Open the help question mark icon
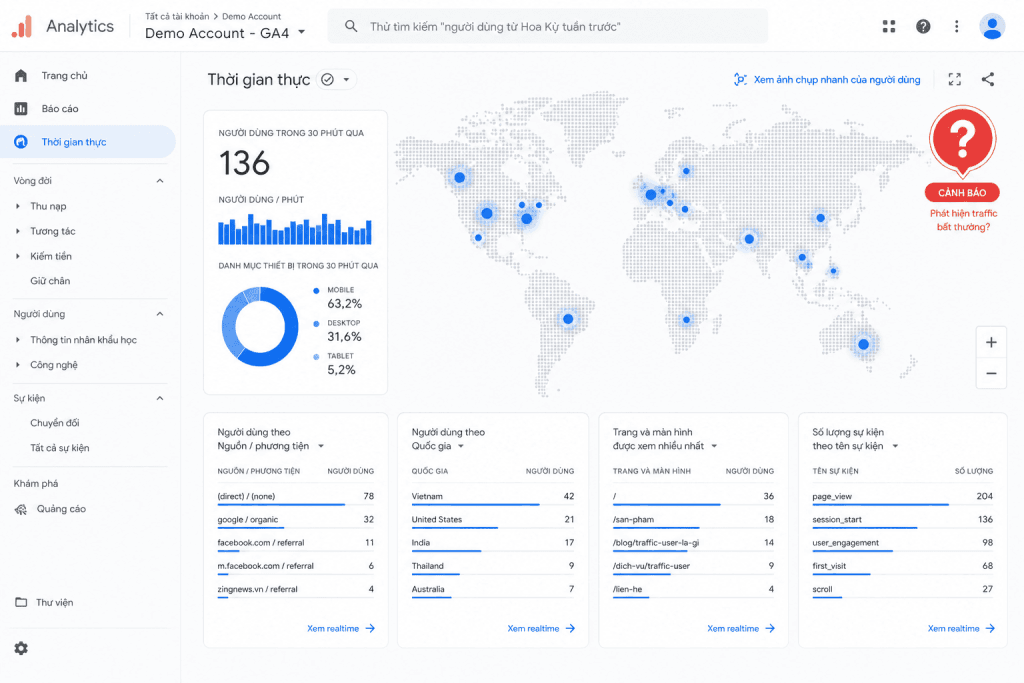The image size is (1024, 683). (923, 26)
